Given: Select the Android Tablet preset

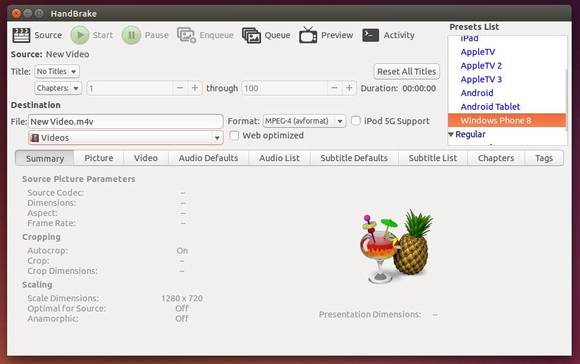Looking at the screenshot, I should [490, 107].
